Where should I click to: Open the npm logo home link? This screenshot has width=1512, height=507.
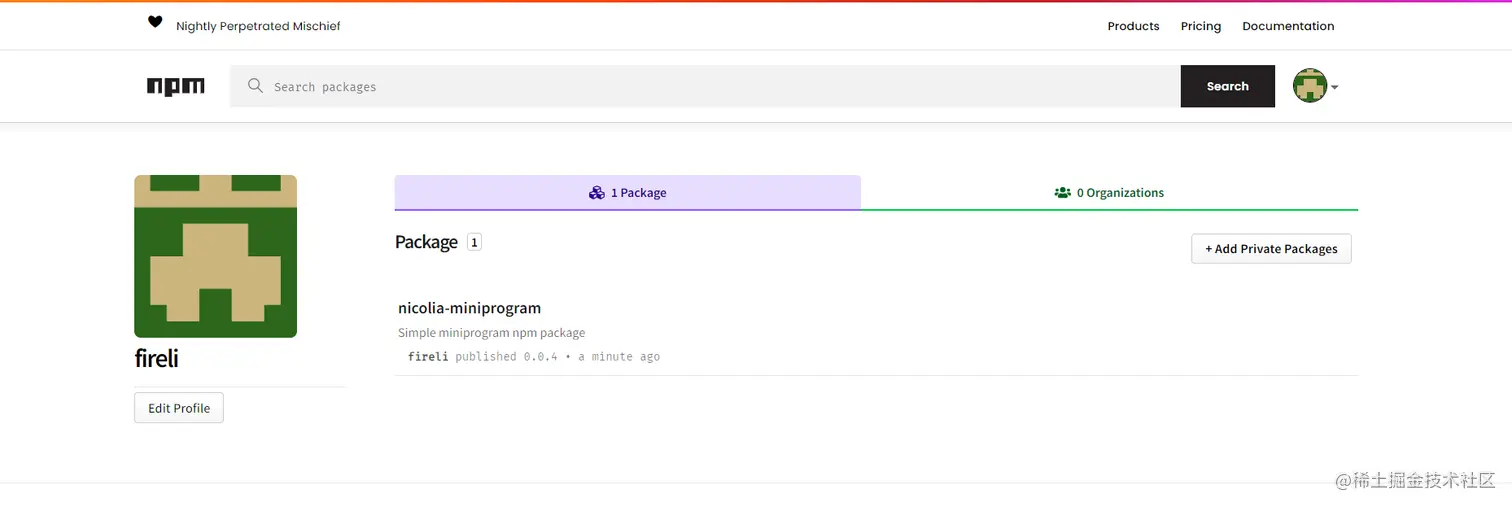(176, 87)
